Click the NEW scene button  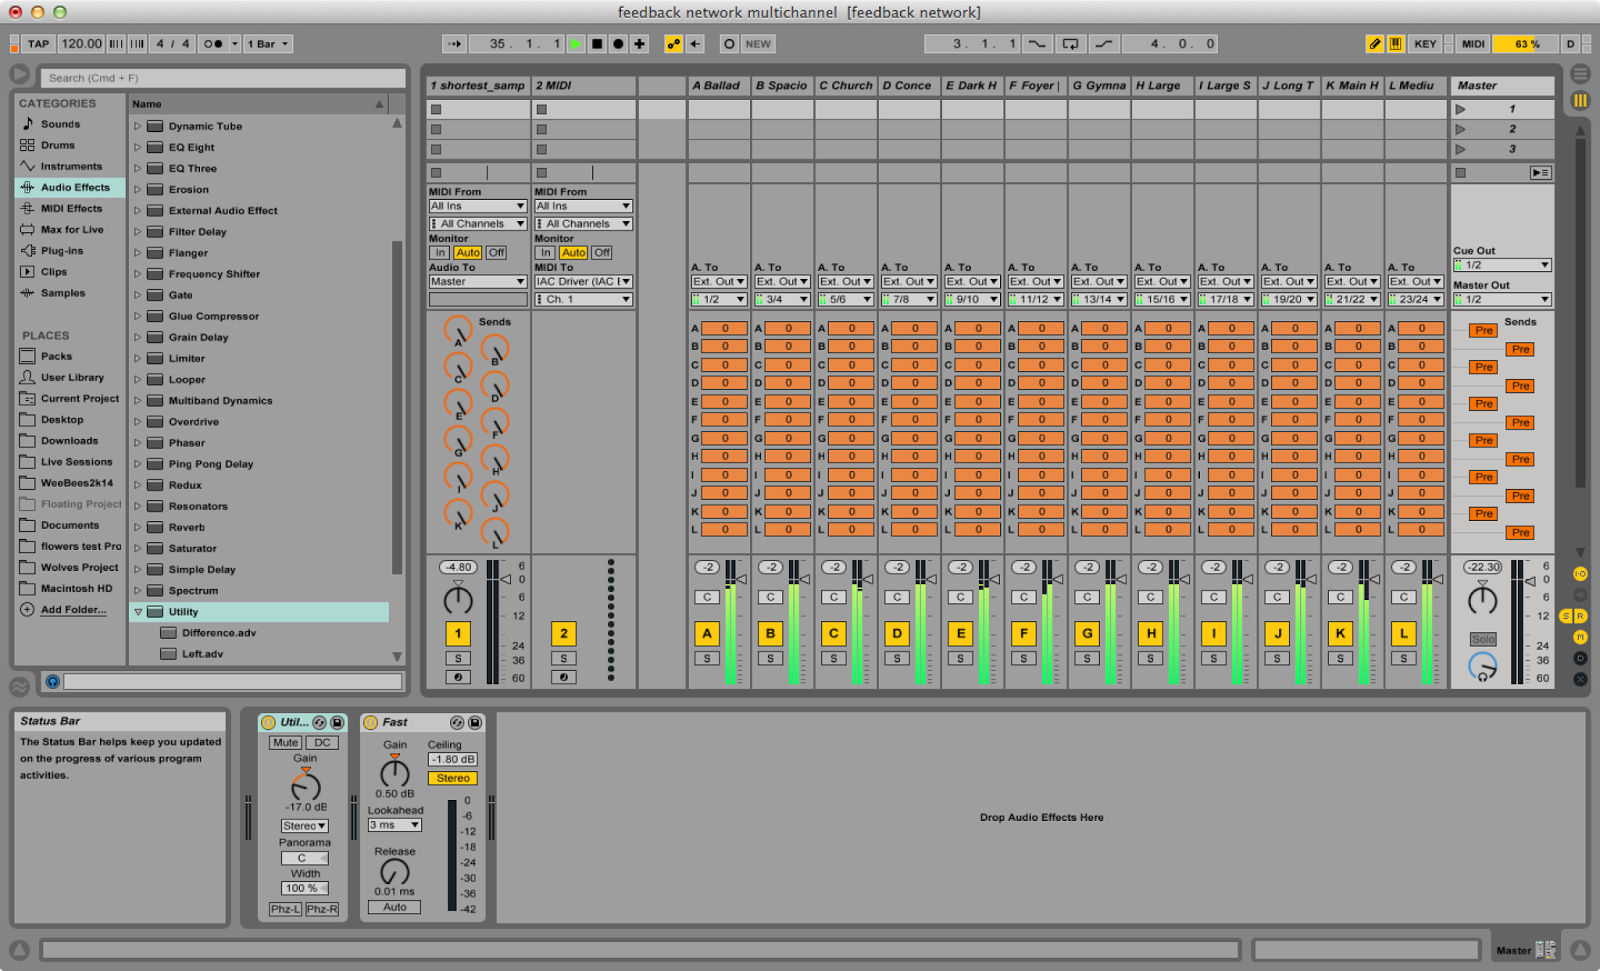758,44
